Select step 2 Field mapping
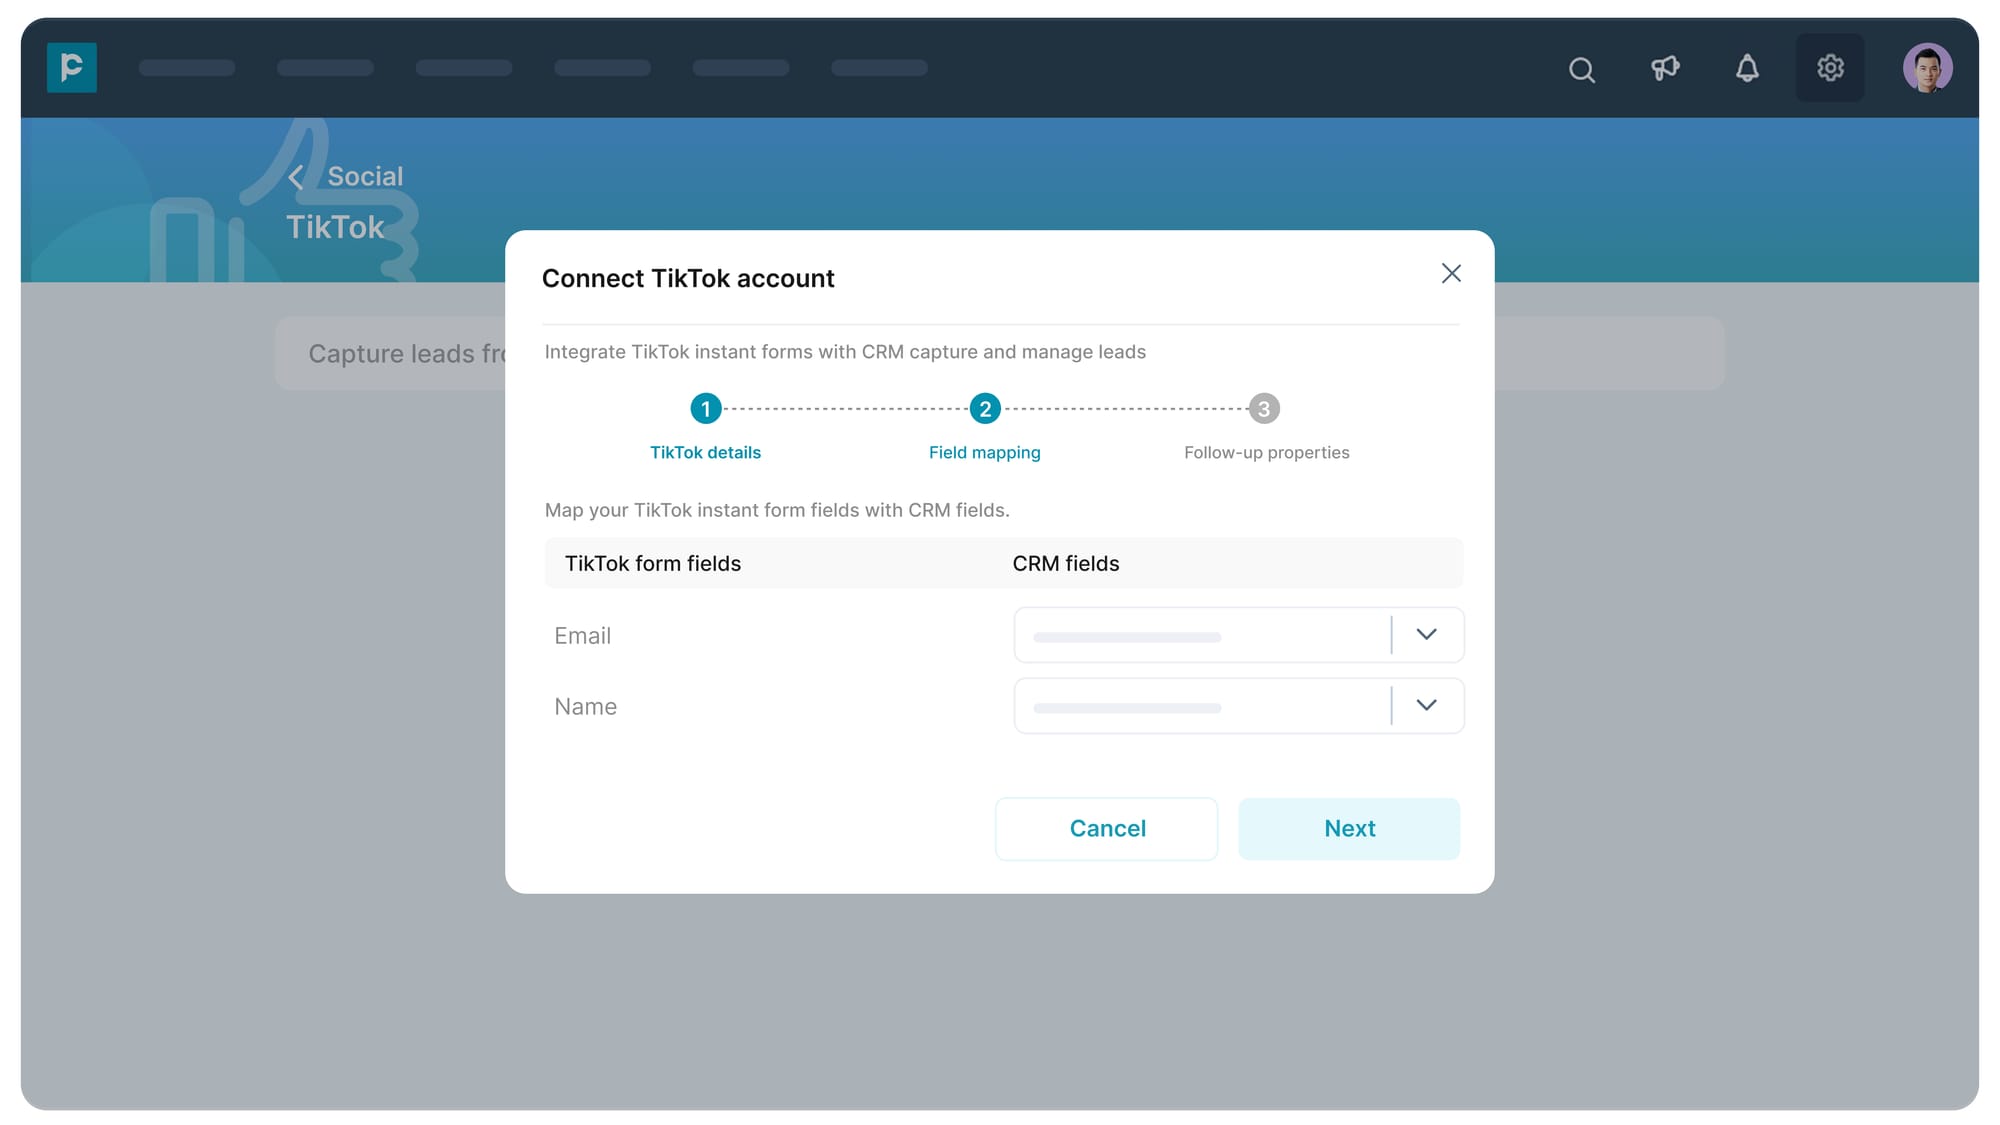Screen dimensions: 2000x1125 (x=985, y=409)
